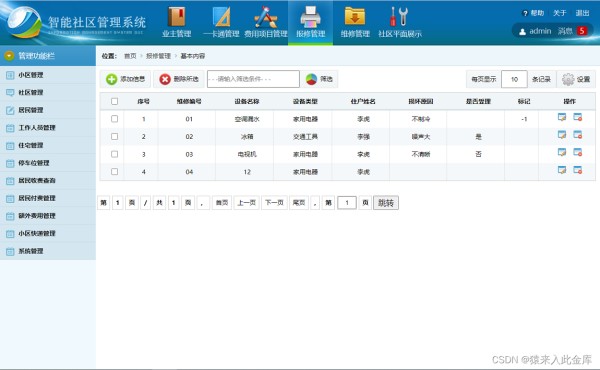
Task: Open 住宅管理 in the sidebar
Action: [x=48, y=145]
